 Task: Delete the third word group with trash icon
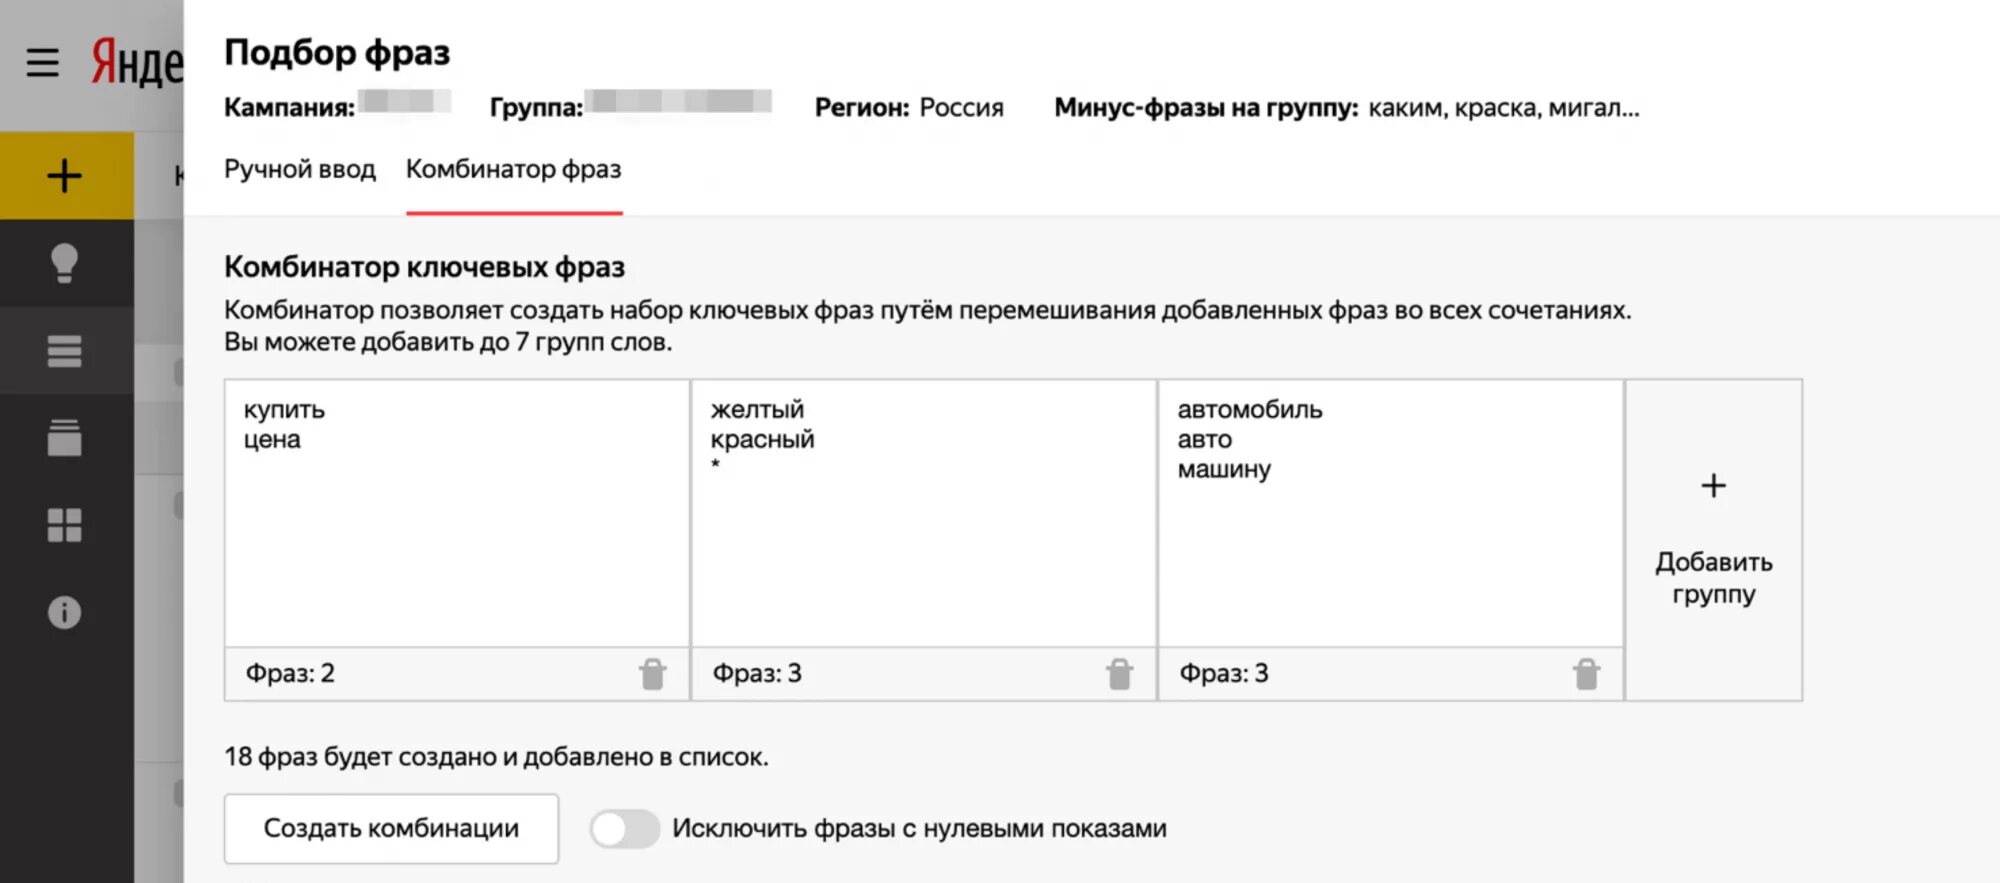click(1586, 674)
